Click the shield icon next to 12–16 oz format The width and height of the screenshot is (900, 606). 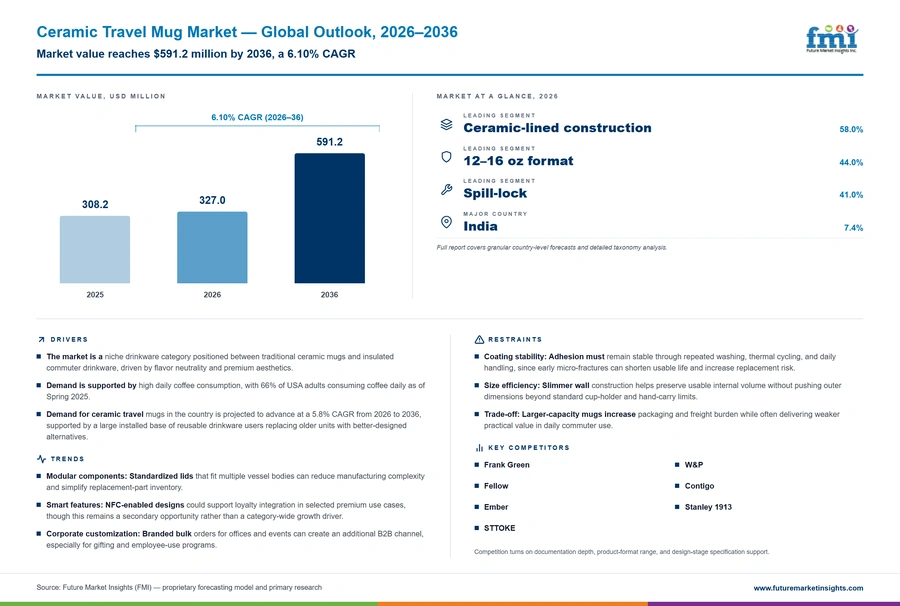pyautogui.click(x=446, y=157)
